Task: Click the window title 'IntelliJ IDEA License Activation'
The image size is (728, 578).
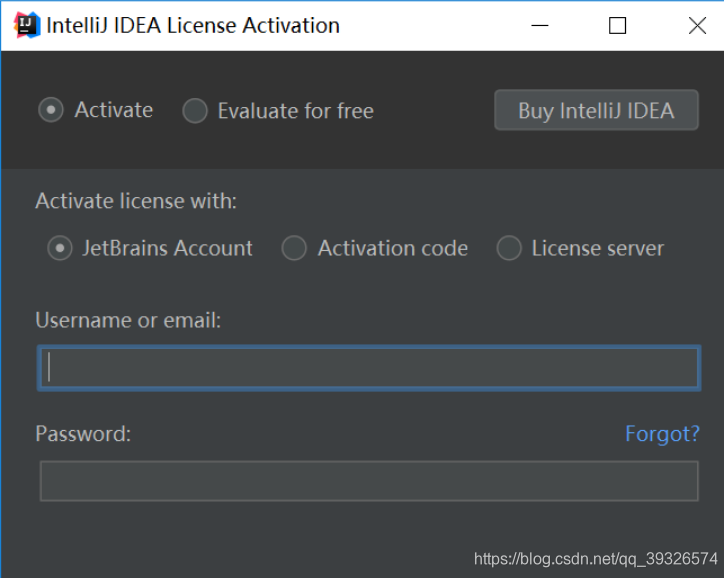Action: 193,26
